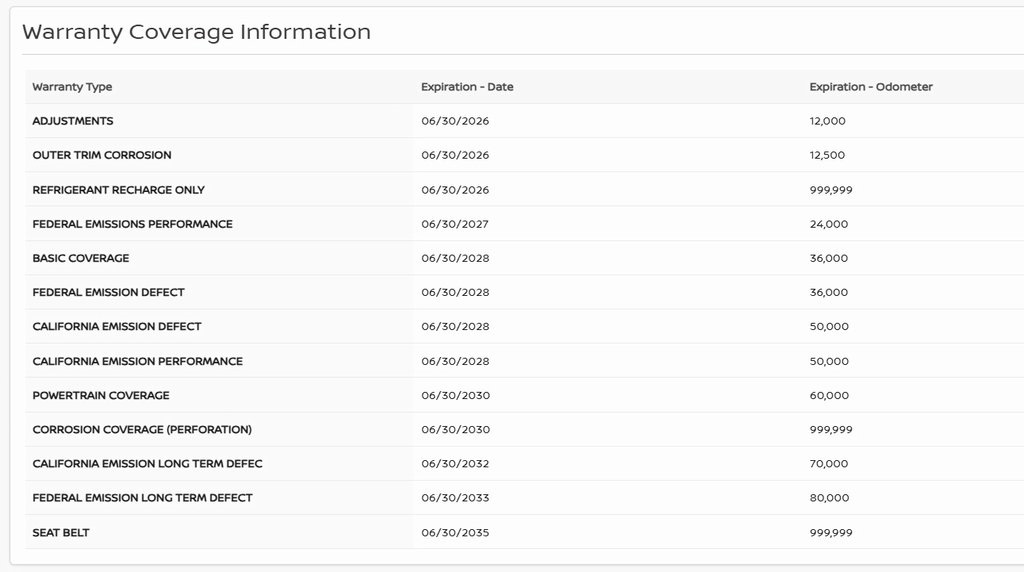Click FEDERAL EMISSIONS PERFORMANCE warranty type
1024x572 pixels.
132,224
